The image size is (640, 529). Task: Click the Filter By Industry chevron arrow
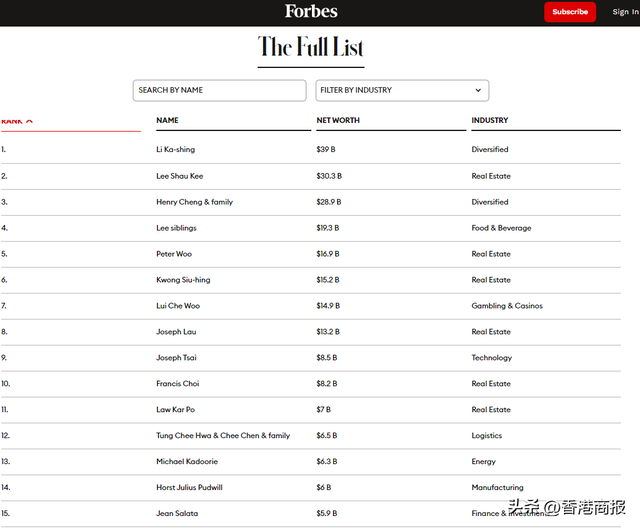pos(478,90)
